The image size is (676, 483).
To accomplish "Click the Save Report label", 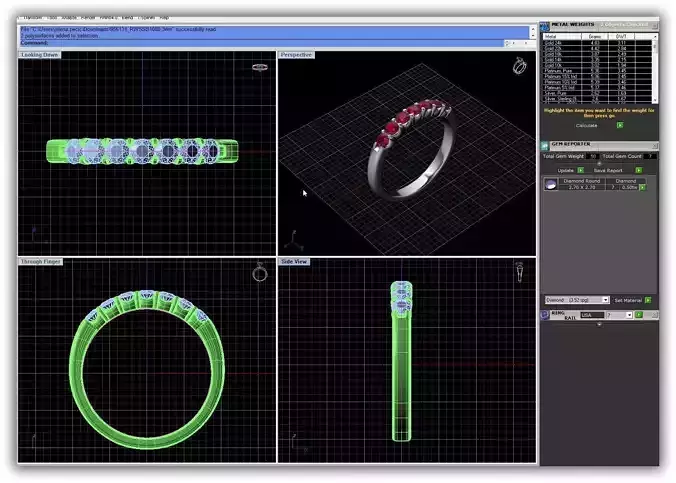I will tap(608, 170).
